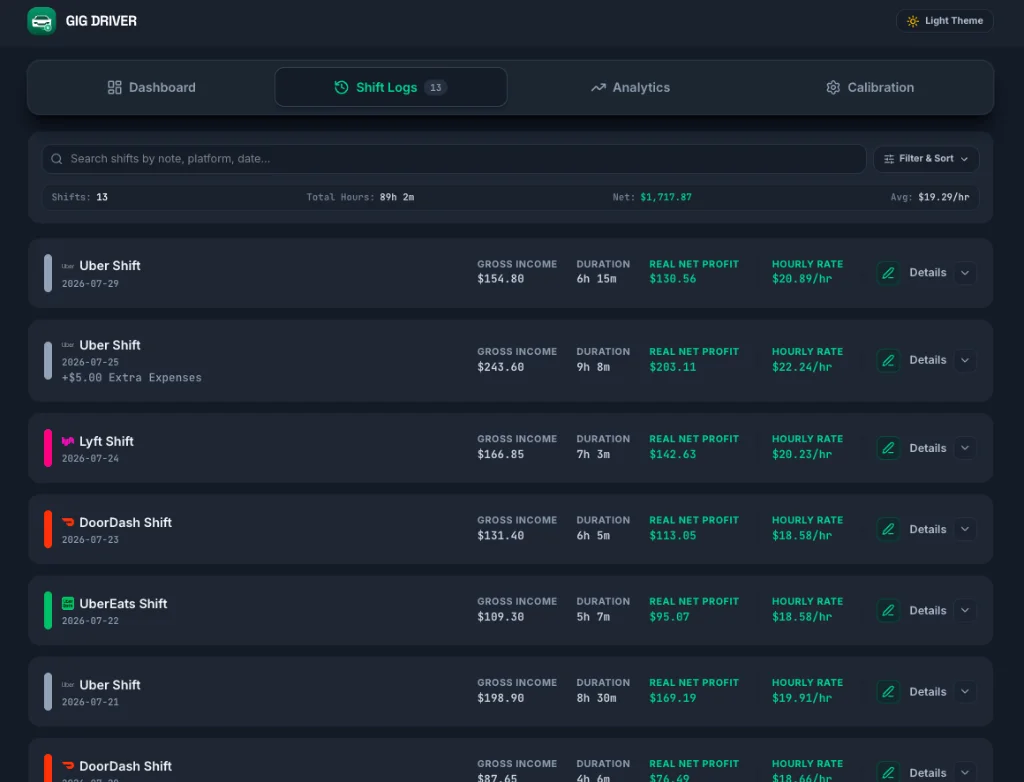Click the DoorDash logo on 2026-07-23 shift
This screenshot has width=1024, height=782.
click(67, 523)
